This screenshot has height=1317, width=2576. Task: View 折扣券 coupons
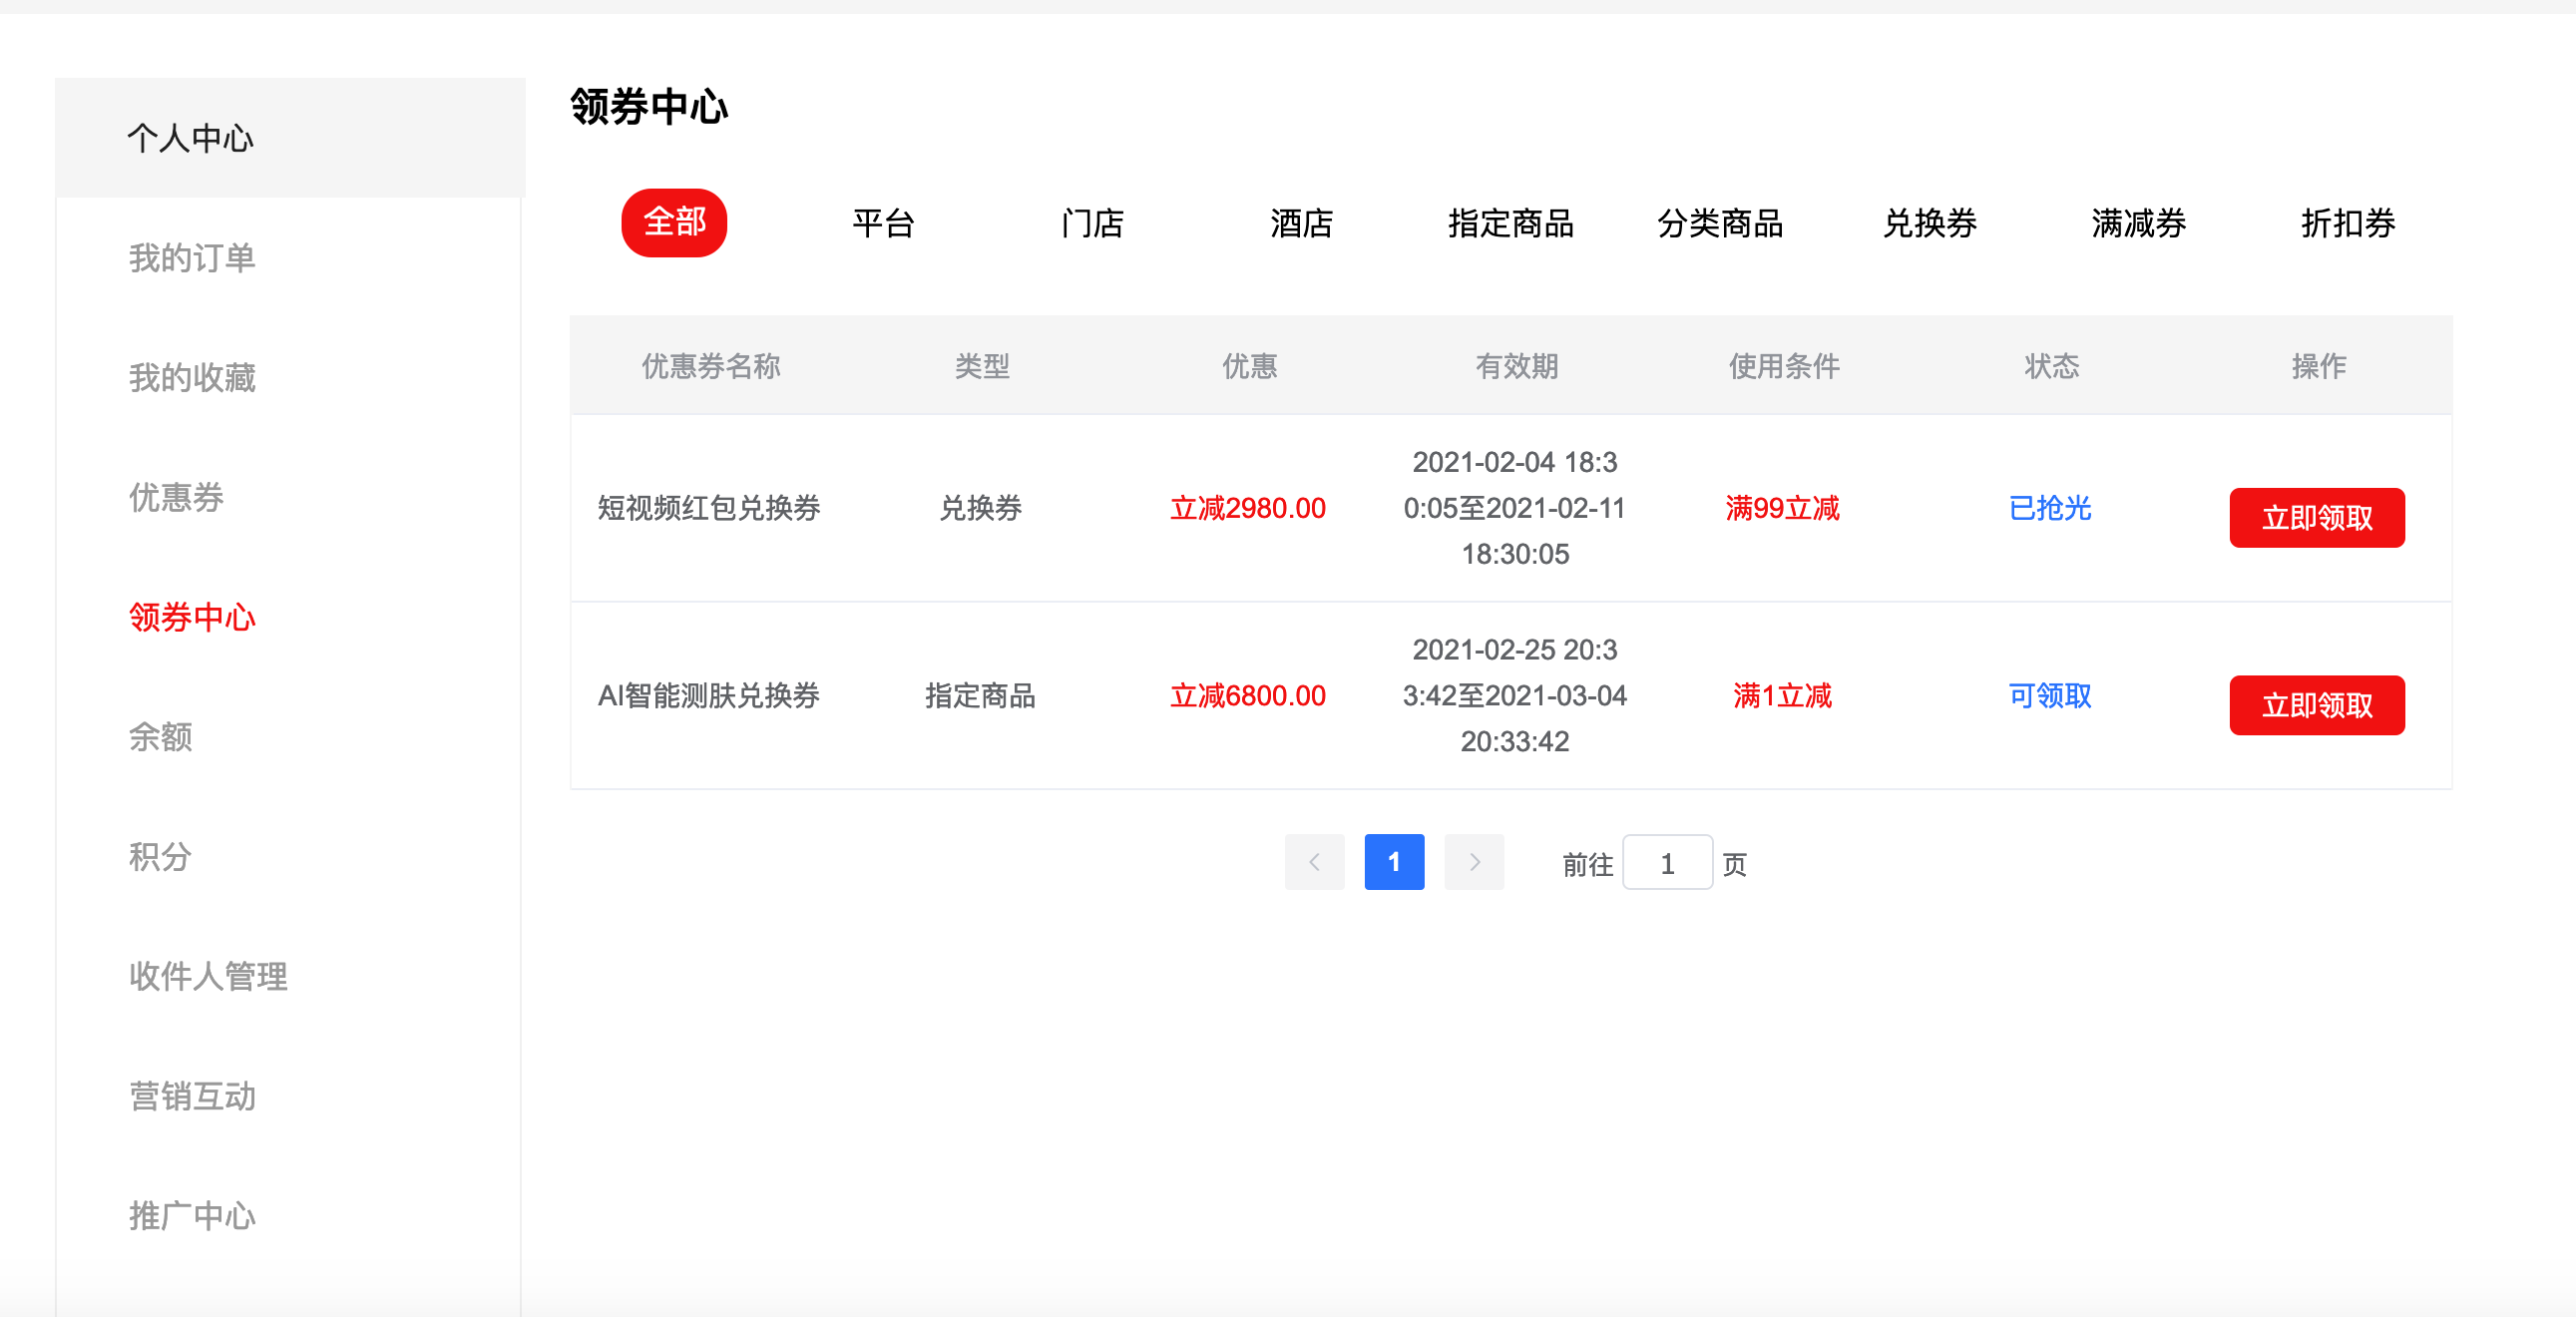(2347, 222)
